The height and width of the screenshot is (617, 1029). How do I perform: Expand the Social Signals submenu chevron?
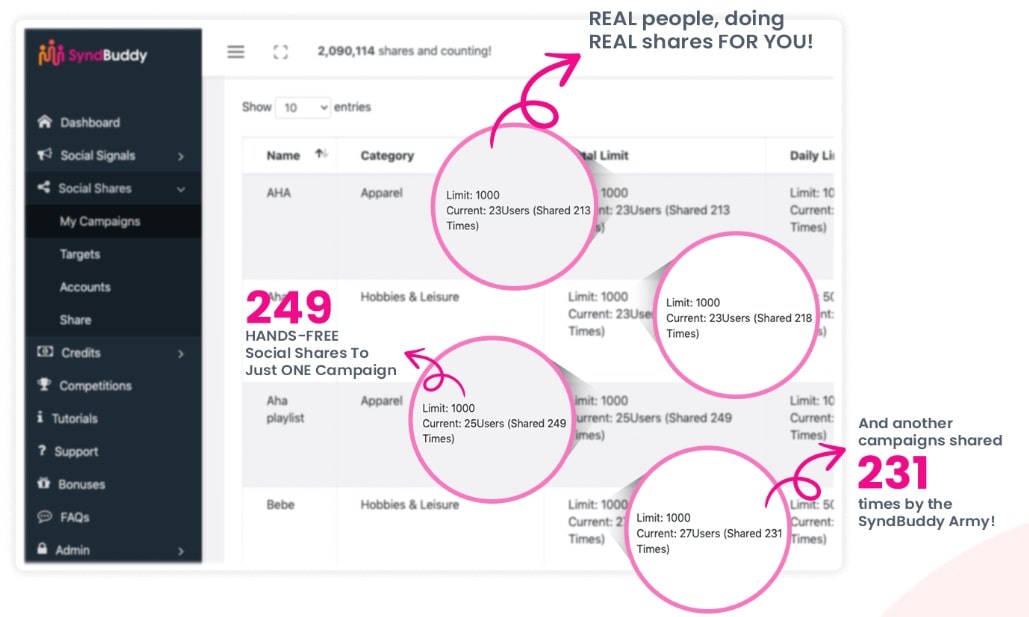(181, 156)
